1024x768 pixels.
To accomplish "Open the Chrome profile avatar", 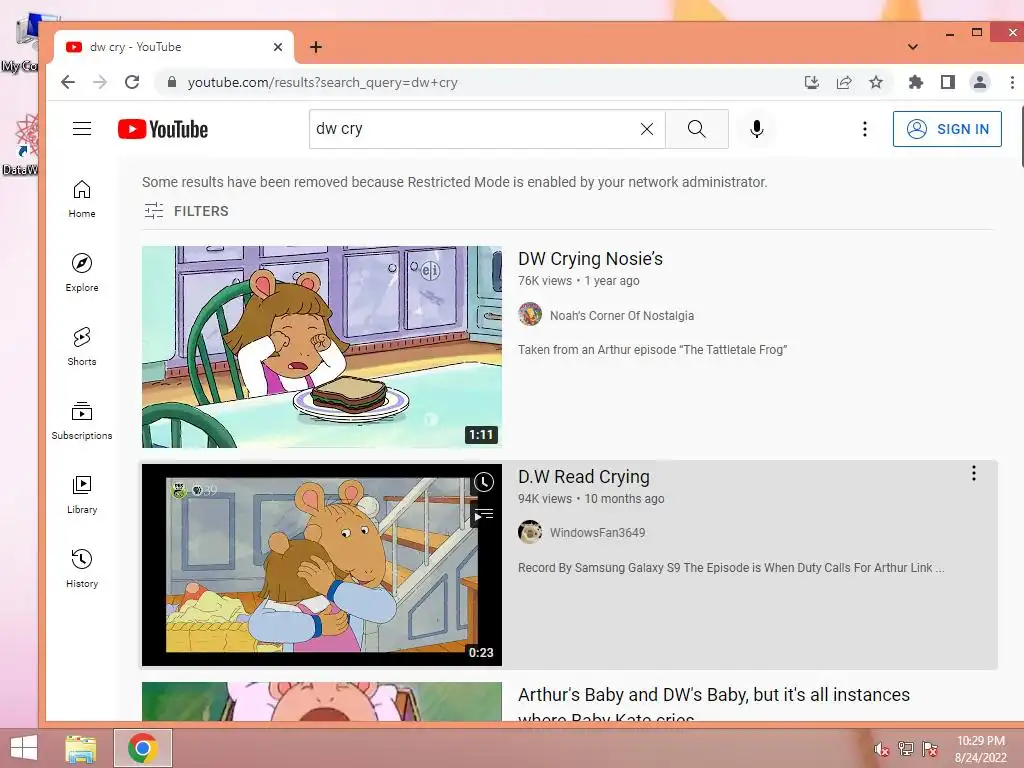I will [x=980, y=82].
